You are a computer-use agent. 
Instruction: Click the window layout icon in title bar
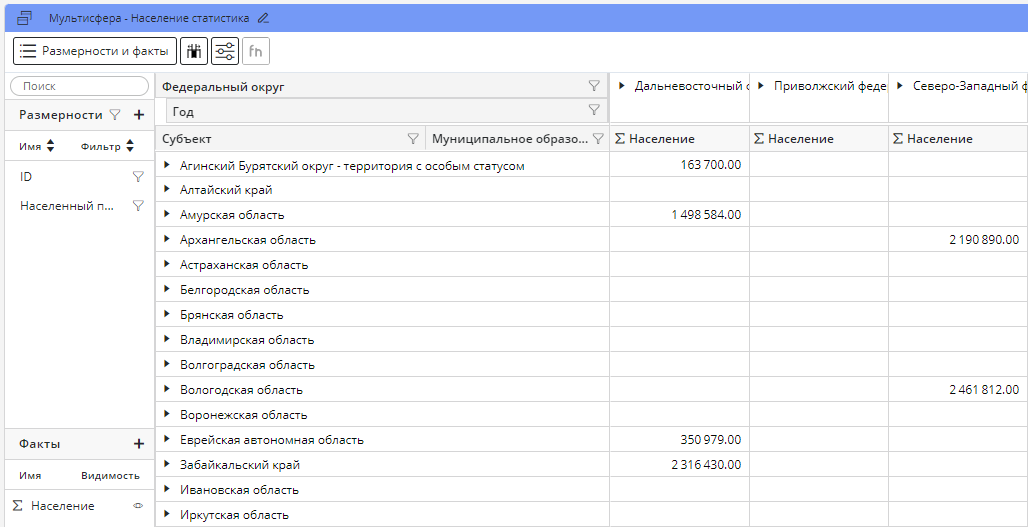(25, 18)
